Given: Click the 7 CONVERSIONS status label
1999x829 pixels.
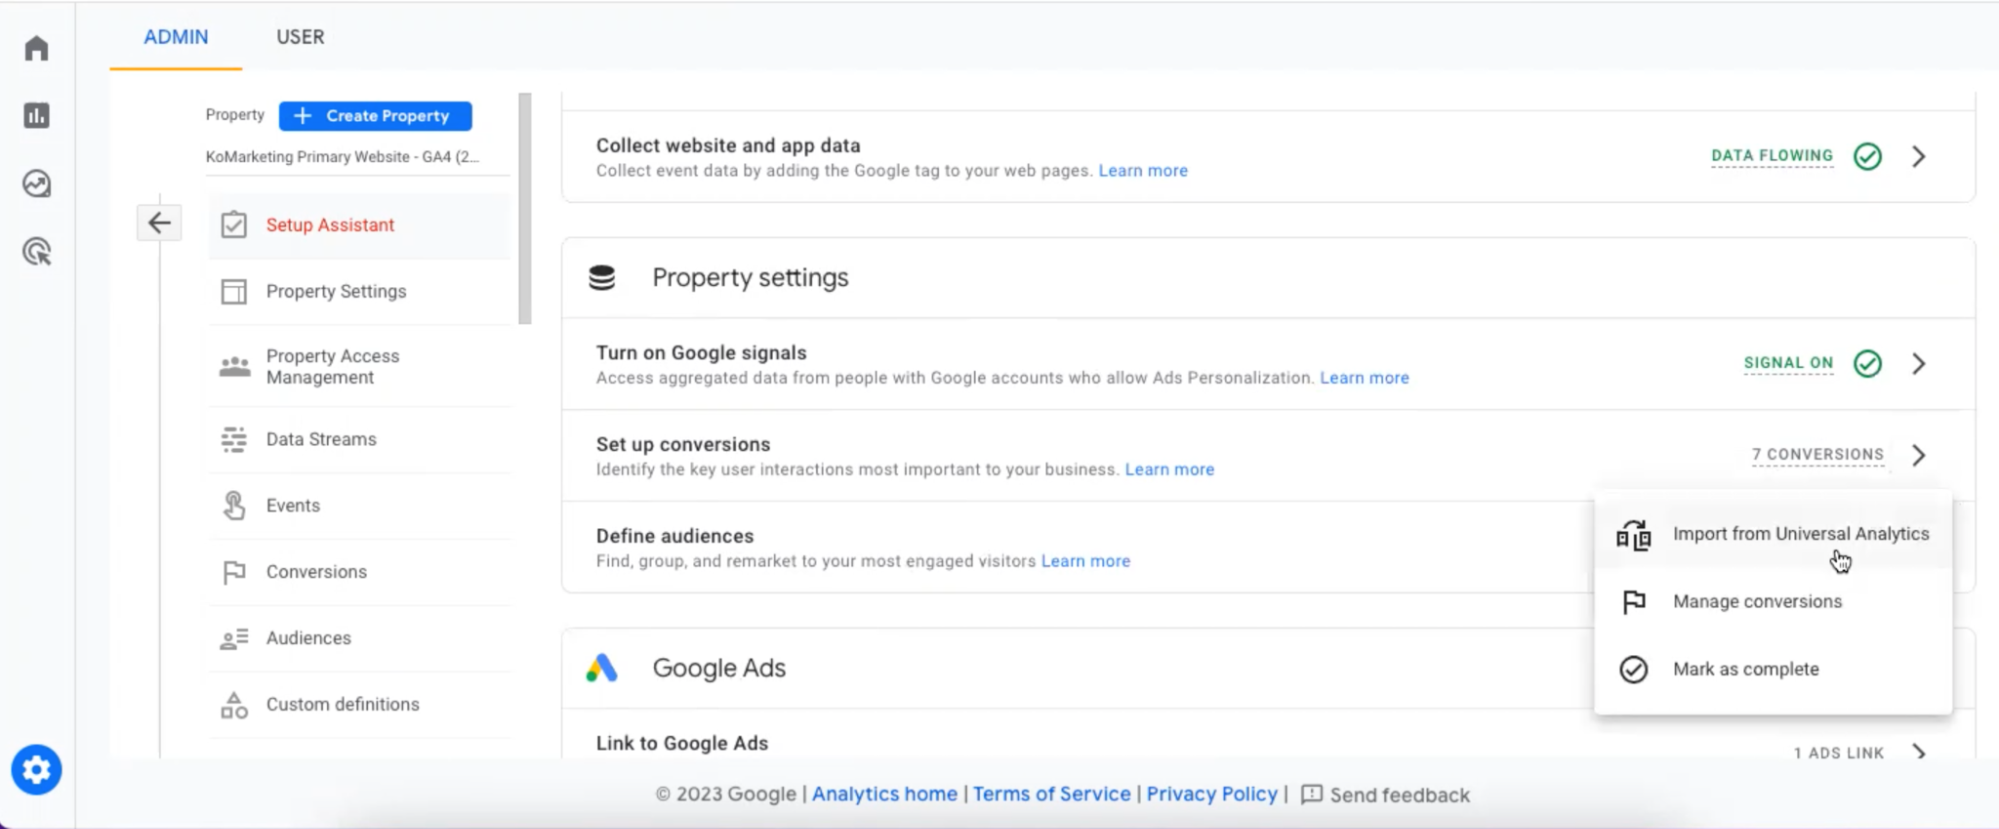Looking at the screenshot, I should click(1817, 455).
